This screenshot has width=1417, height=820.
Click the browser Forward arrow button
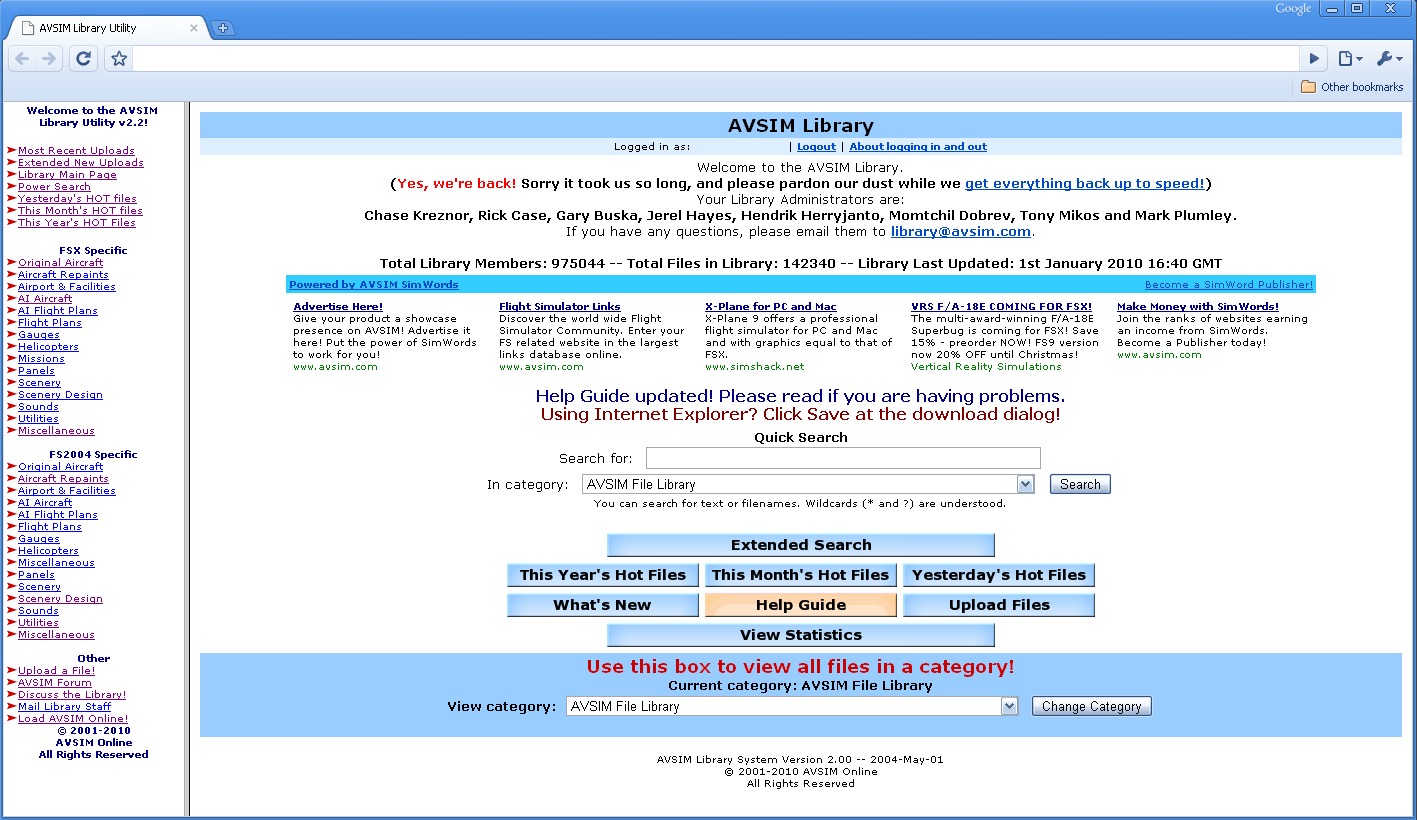(49, 59)
